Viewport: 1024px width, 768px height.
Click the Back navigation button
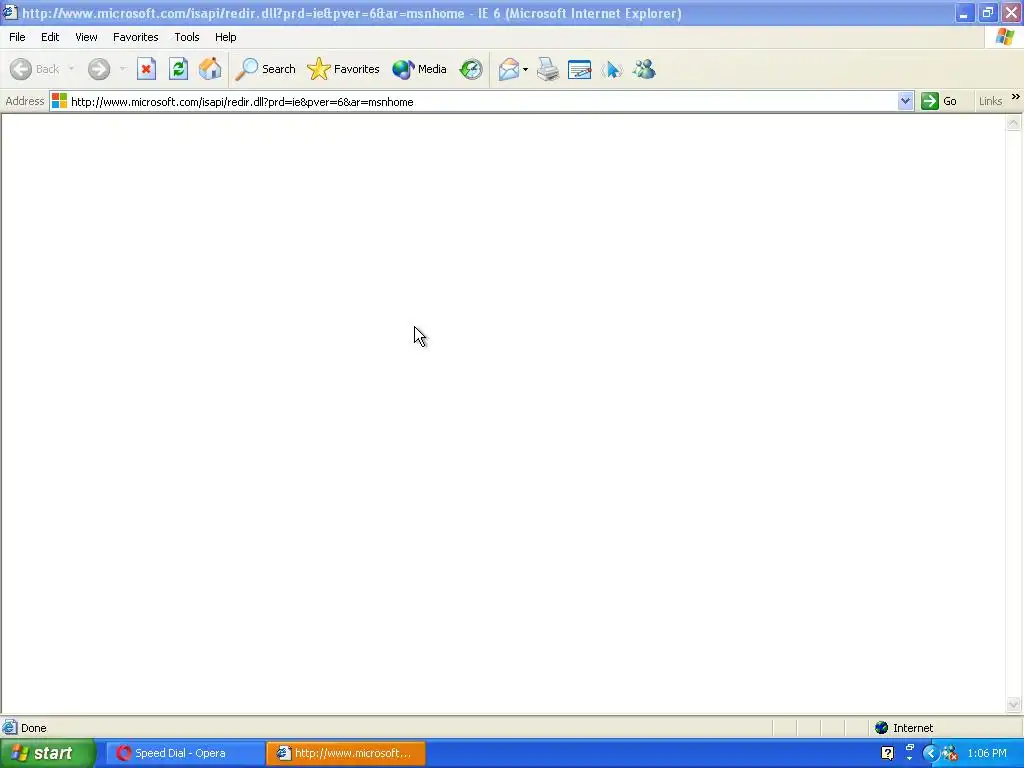tap(35, 69)
